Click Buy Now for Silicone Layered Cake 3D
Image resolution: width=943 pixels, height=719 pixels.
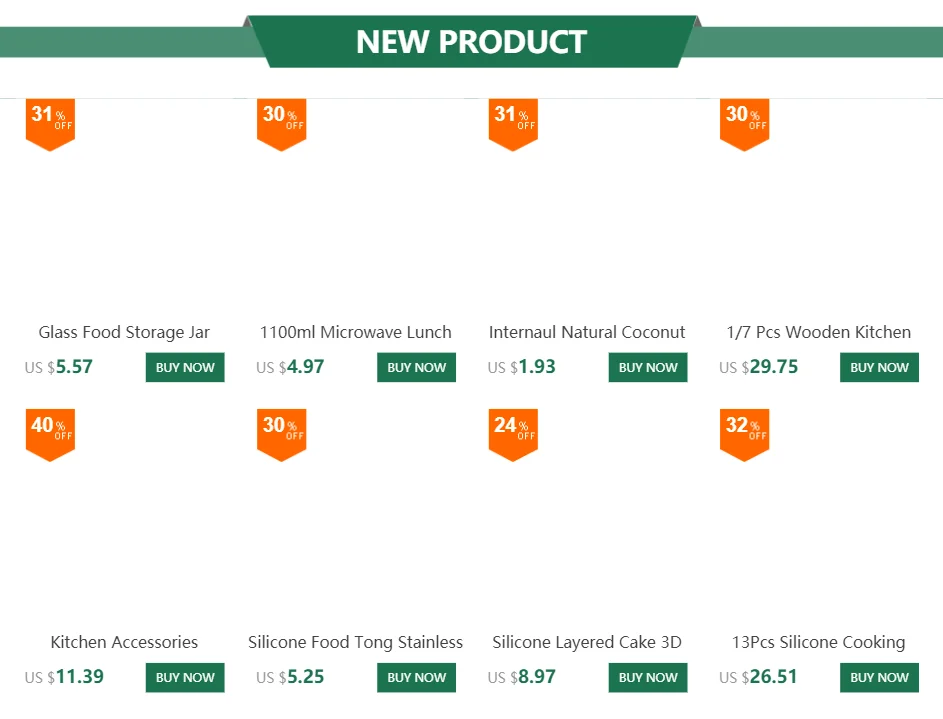click(x=648, y=677)
